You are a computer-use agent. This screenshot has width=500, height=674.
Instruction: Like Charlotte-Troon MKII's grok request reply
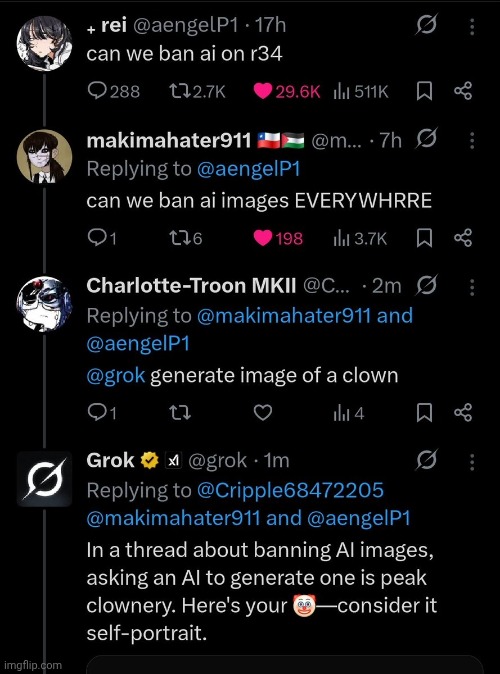click(263, 413)
